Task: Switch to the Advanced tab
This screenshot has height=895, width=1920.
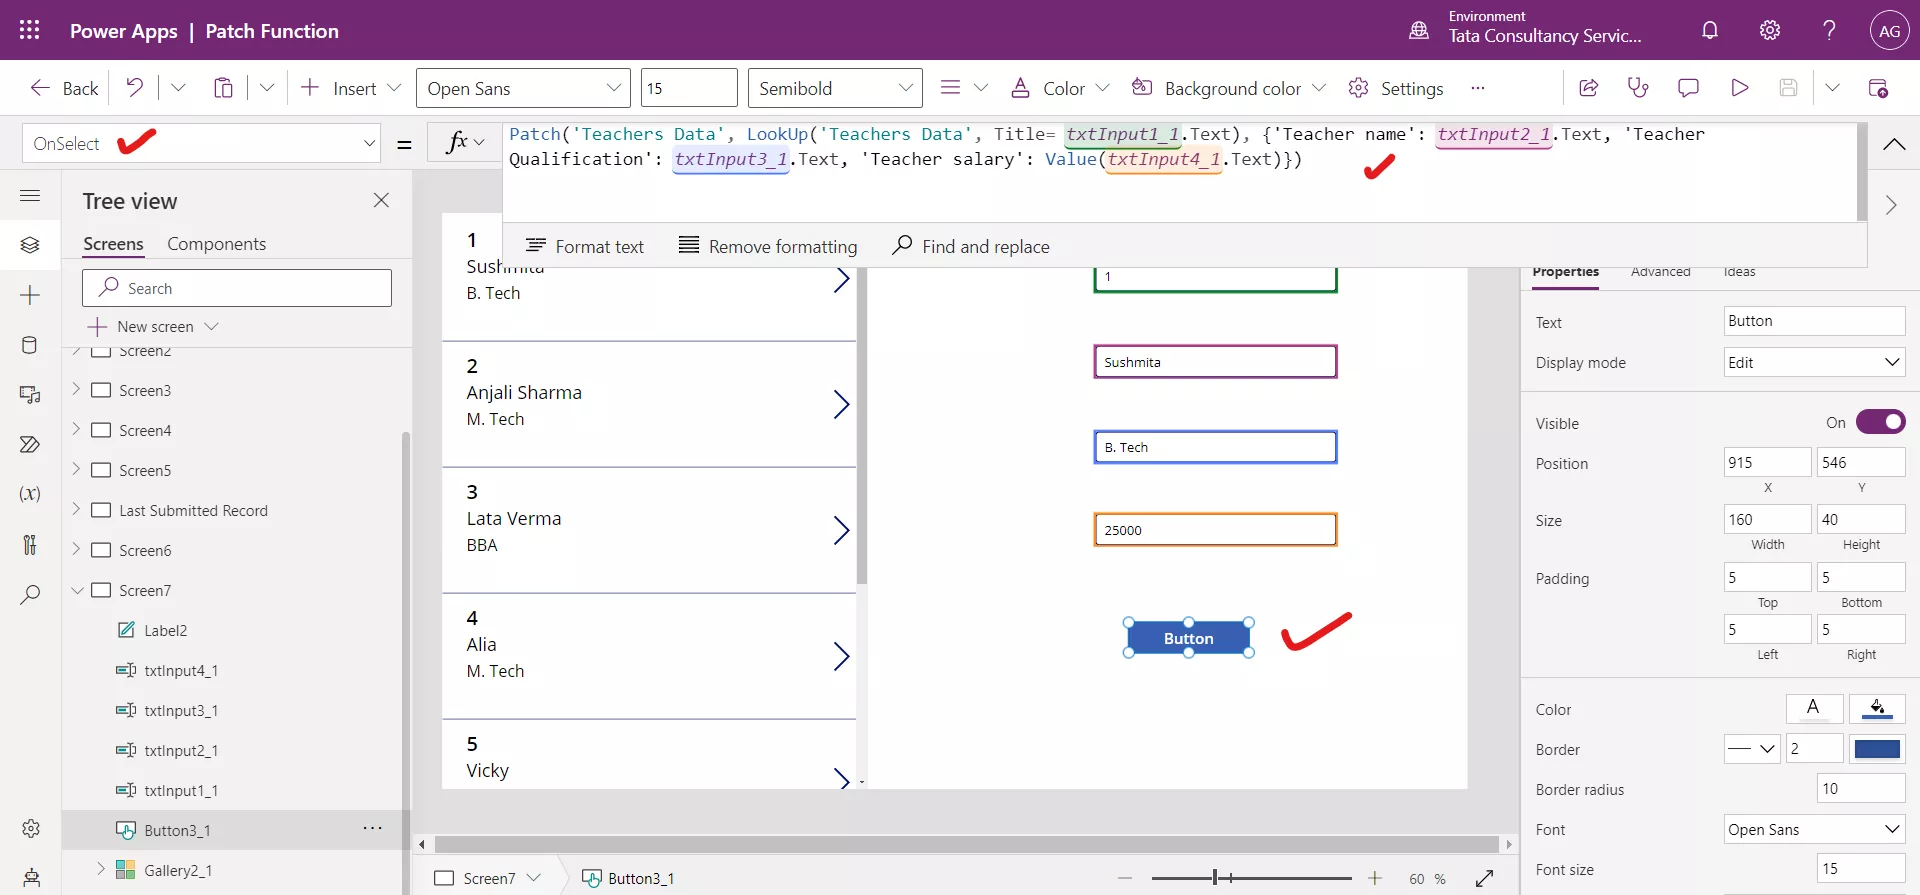Action: coord(1660,271)
